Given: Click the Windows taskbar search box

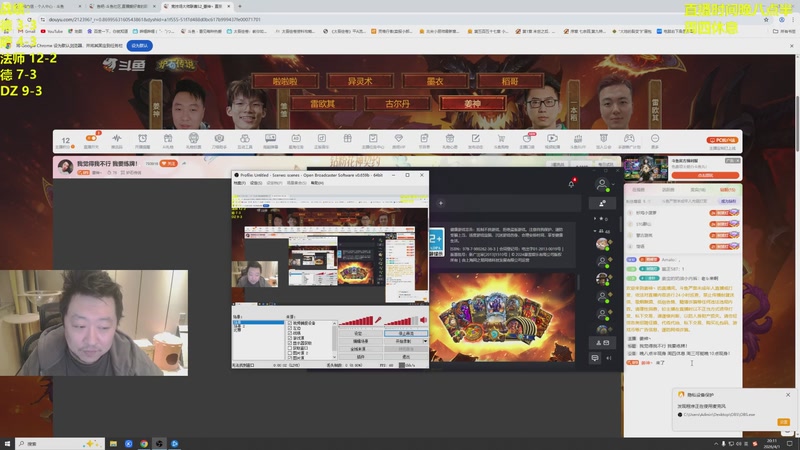Looking at the screenshot, I should click(60, 444).
